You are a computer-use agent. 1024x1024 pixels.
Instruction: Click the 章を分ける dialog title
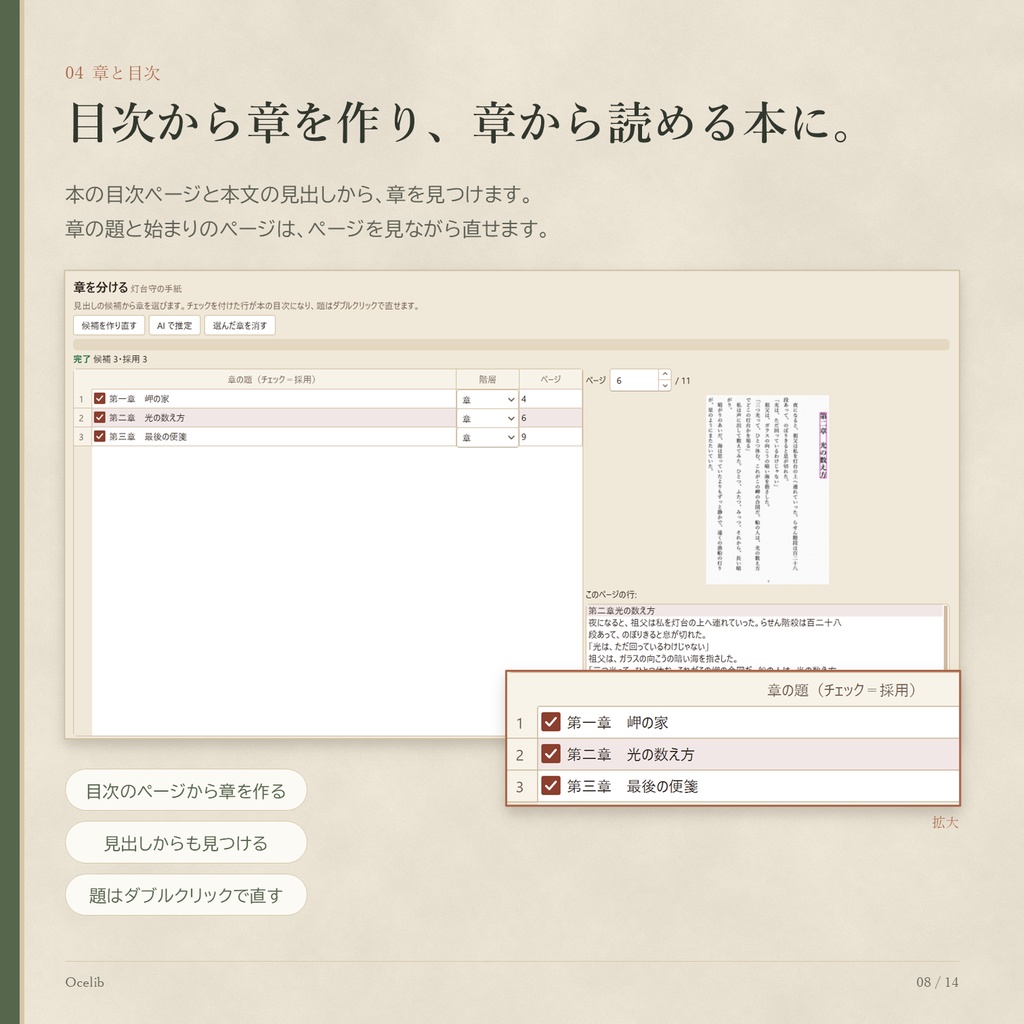coord(101,287)
